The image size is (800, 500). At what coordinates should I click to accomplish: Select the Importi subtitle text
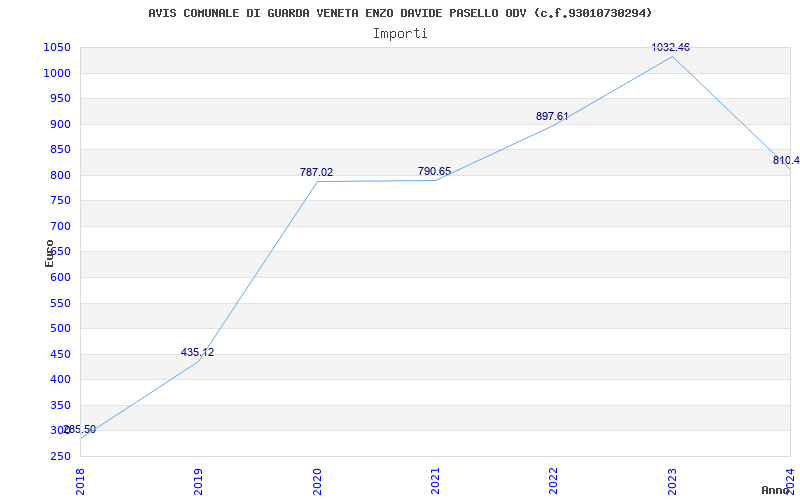pyautogui.click(x=400, y=34)
